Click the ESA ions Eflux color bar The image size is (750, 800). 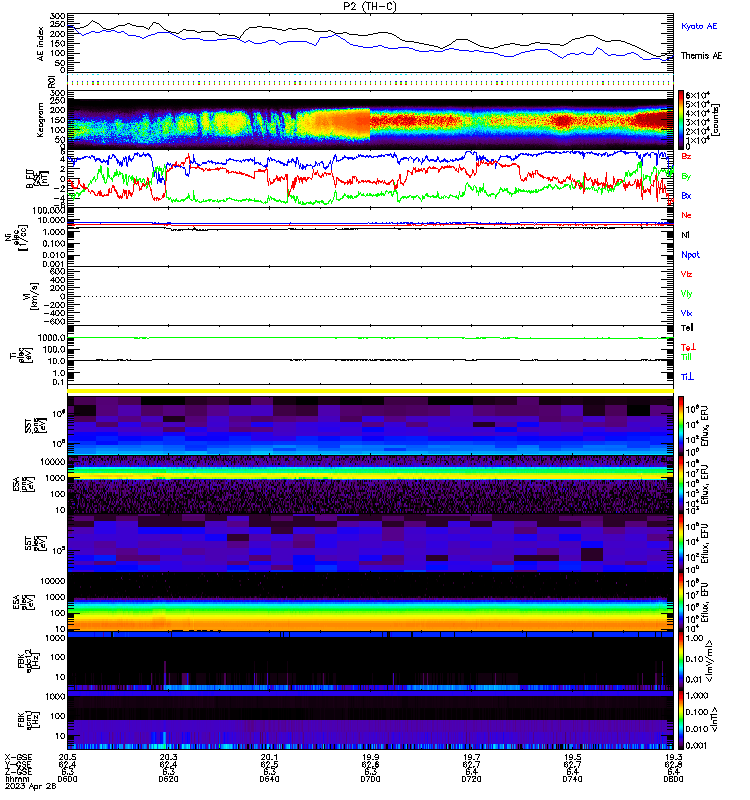pos(681,485)
